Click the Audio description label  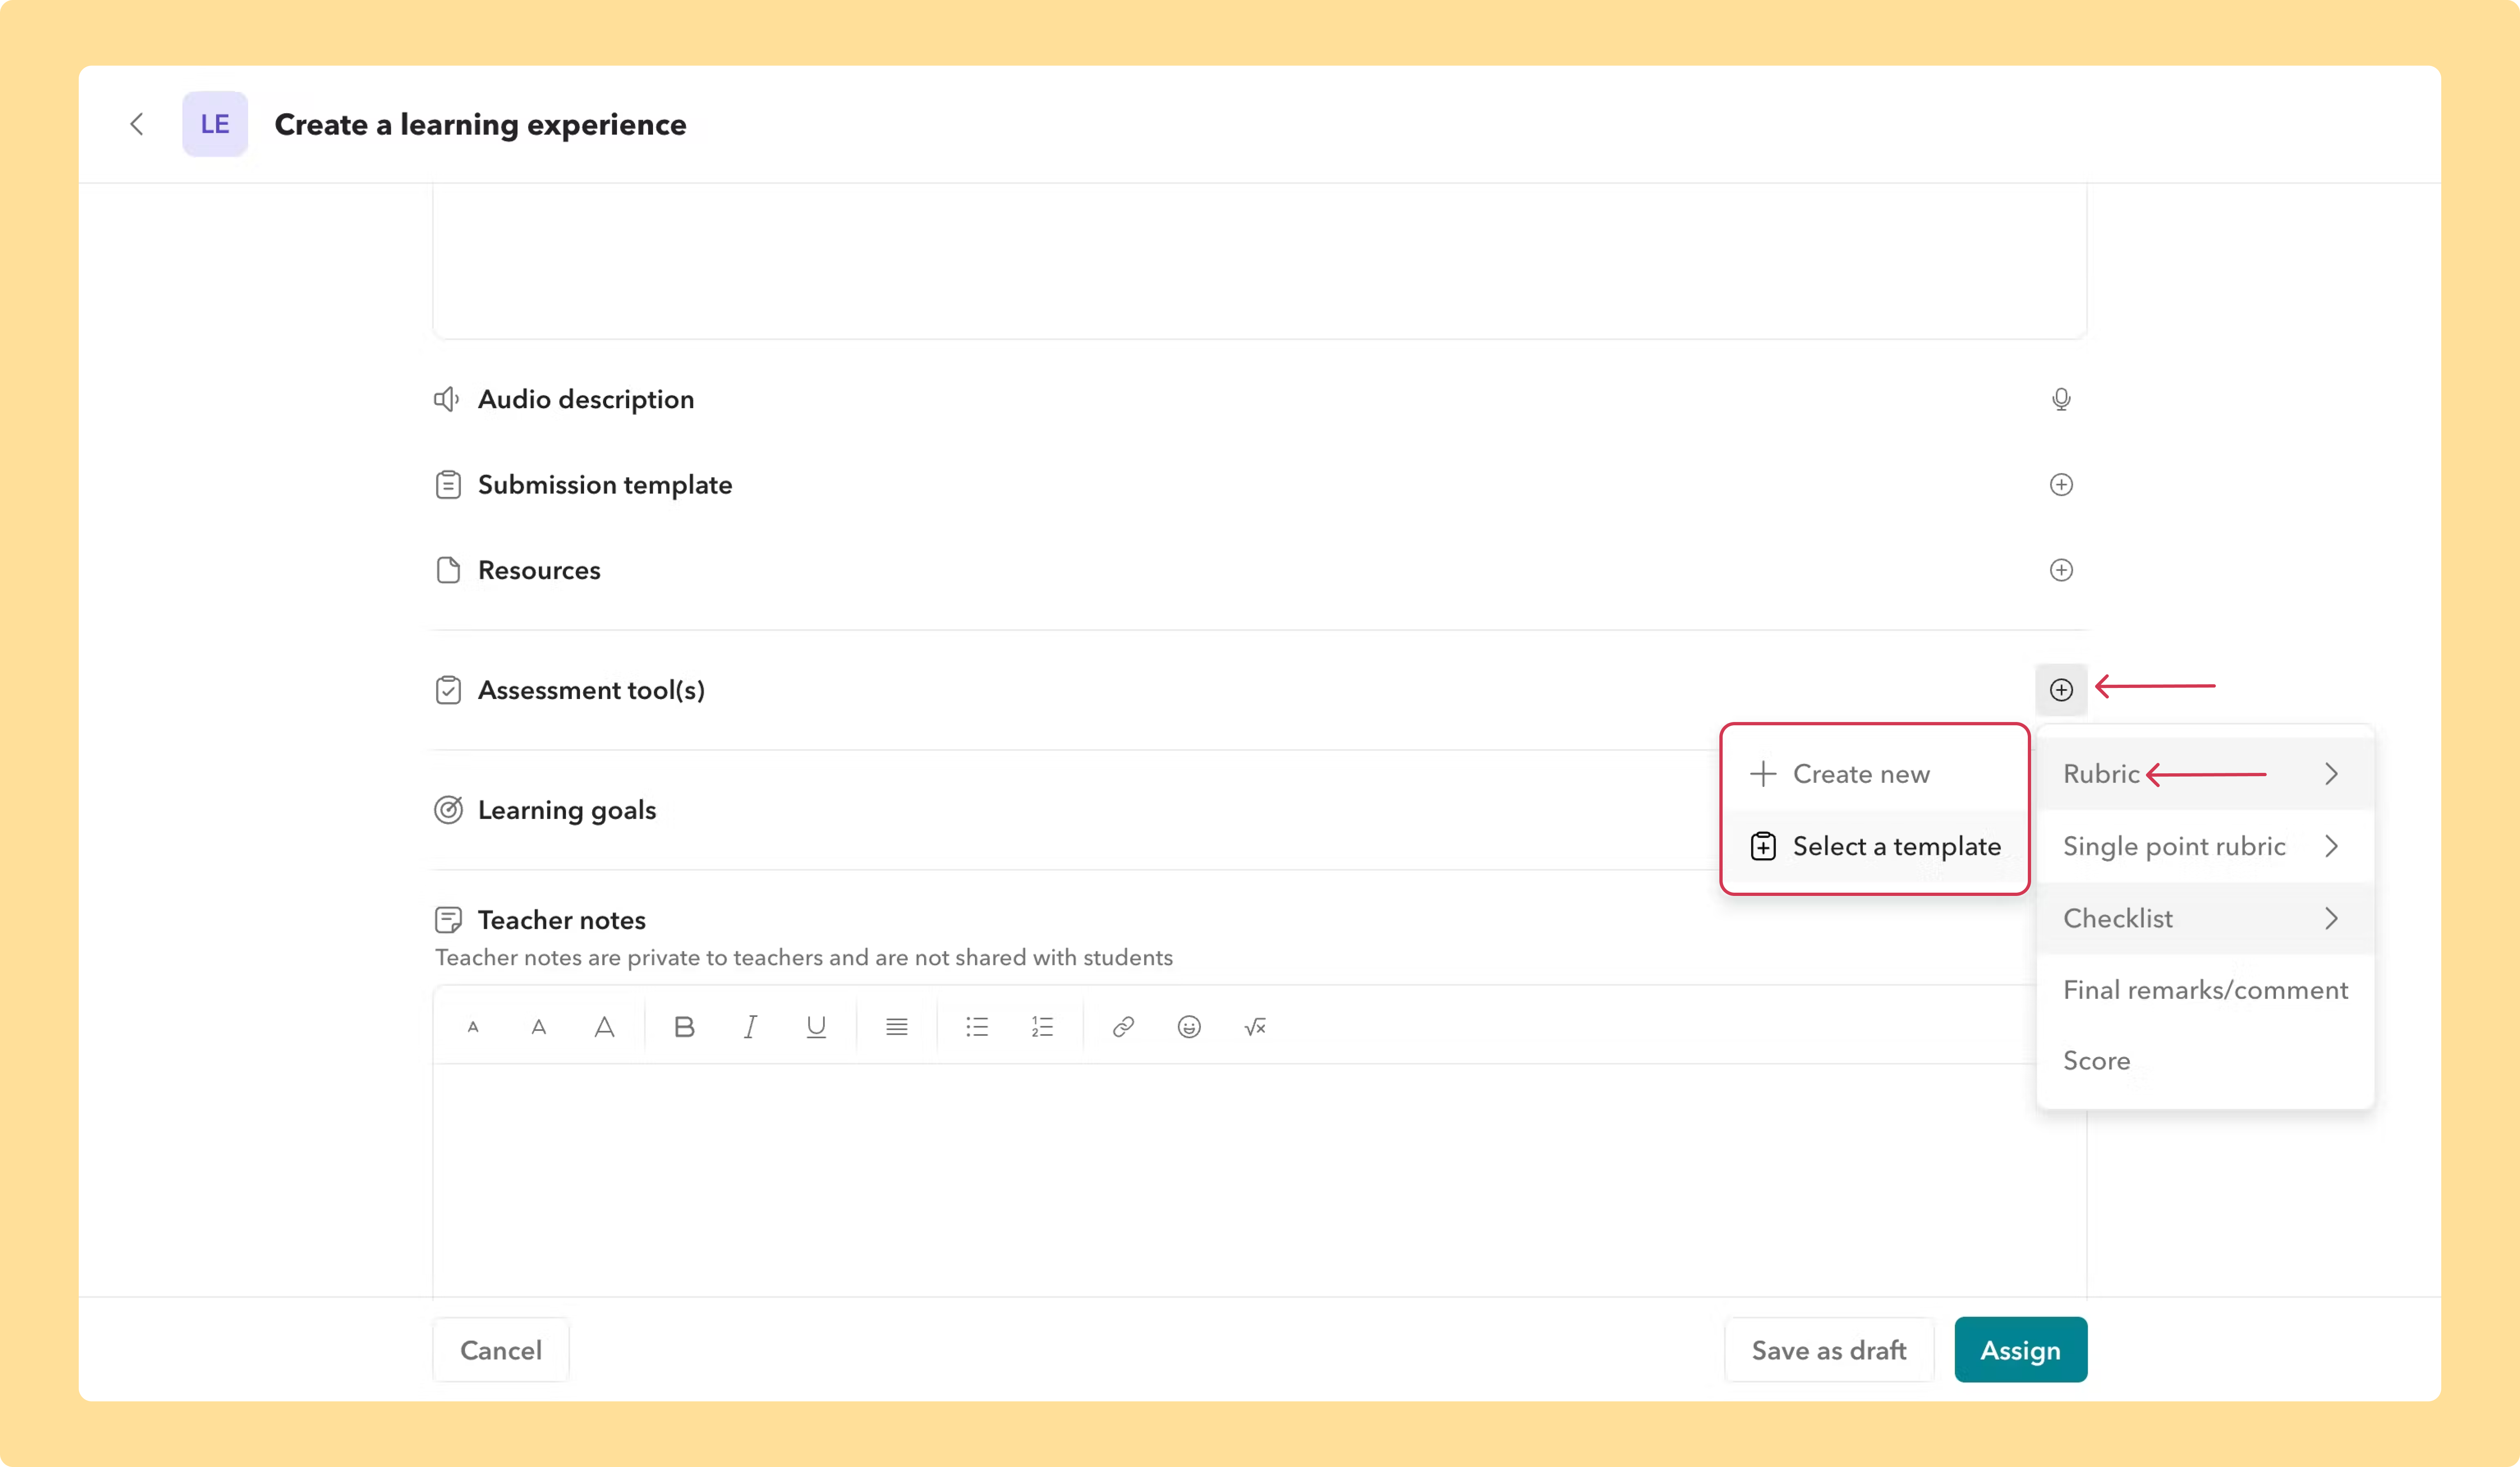coord(586,399)
